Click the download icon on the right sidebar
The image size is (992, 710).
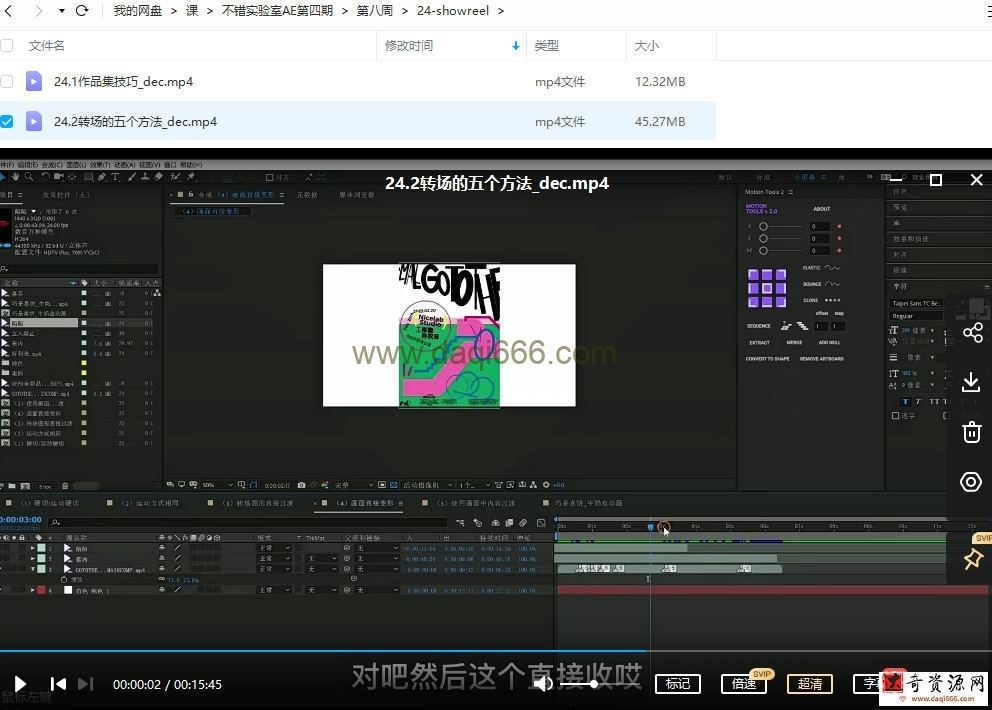point(971,382)
